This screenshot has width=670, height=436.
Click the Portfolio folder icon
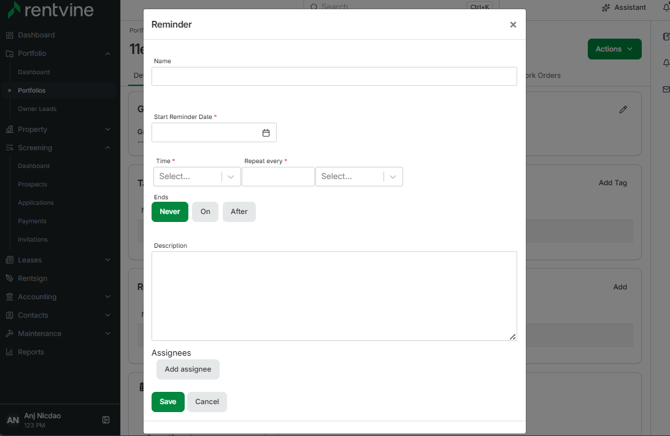(x=9, y=53)
